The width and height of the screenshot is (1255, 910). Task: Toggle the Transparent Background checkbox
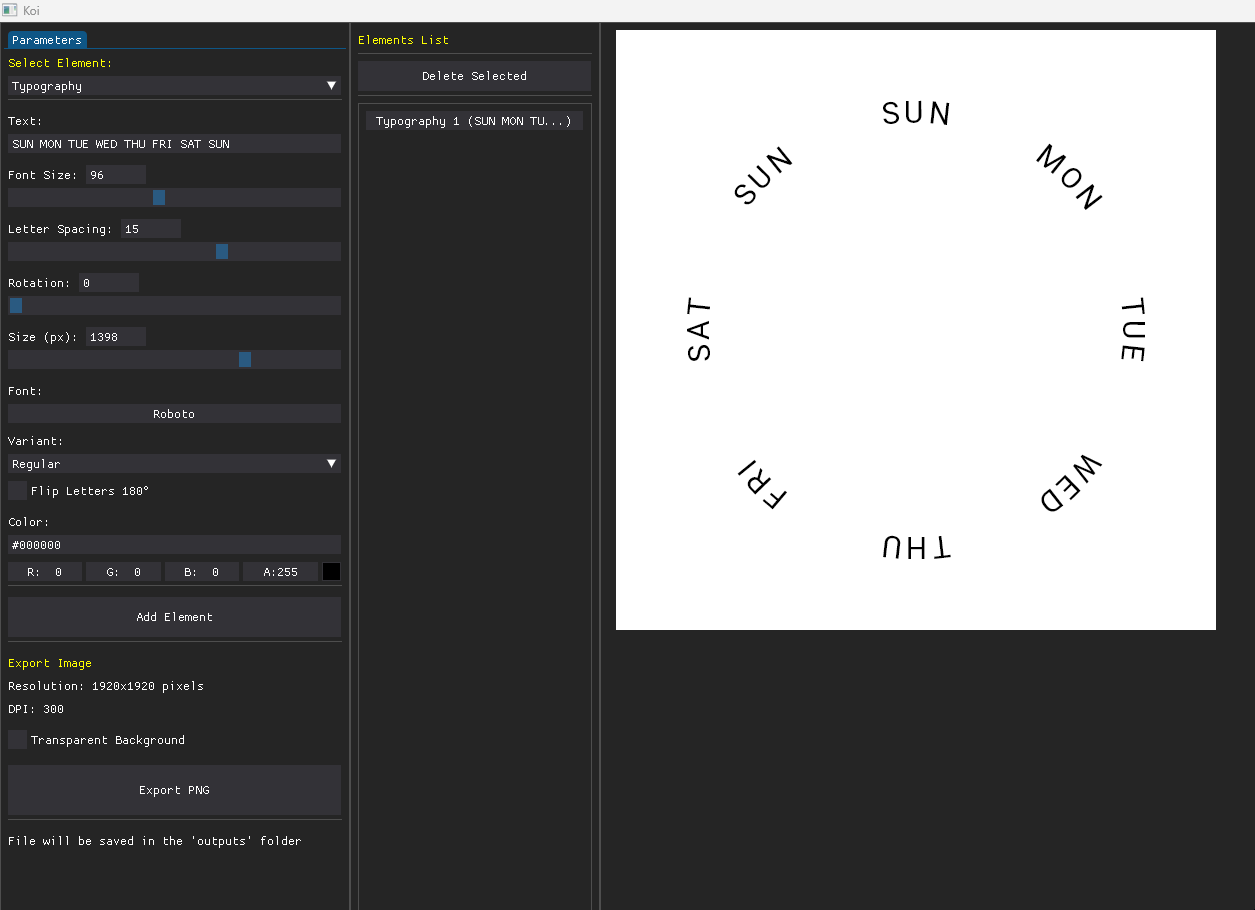18,740
